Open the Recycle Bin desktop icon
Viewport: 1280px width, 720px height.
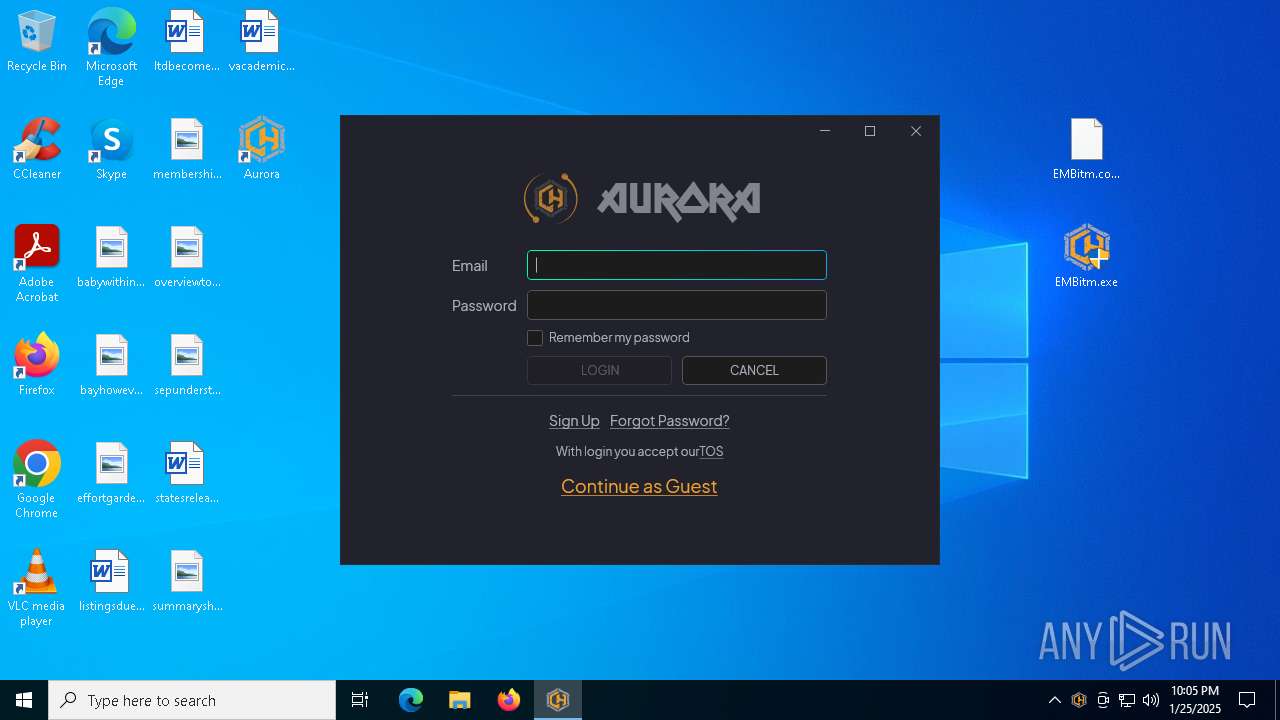(37, 42)
